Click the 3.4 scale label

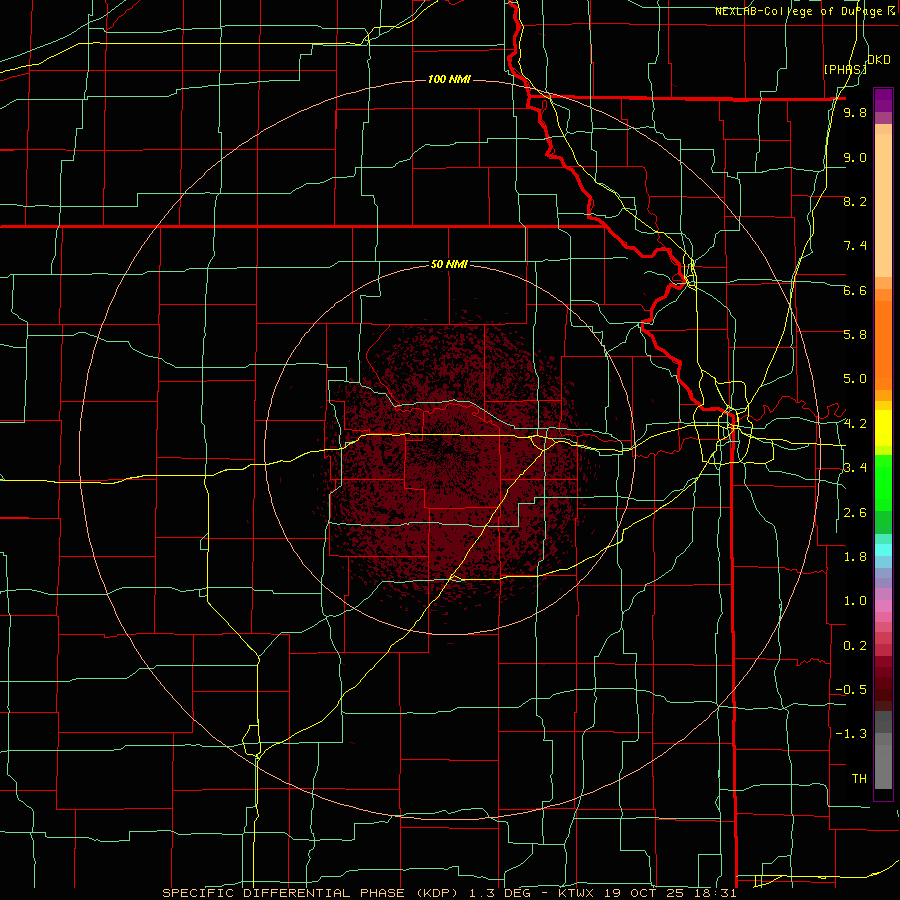[855, 468]
